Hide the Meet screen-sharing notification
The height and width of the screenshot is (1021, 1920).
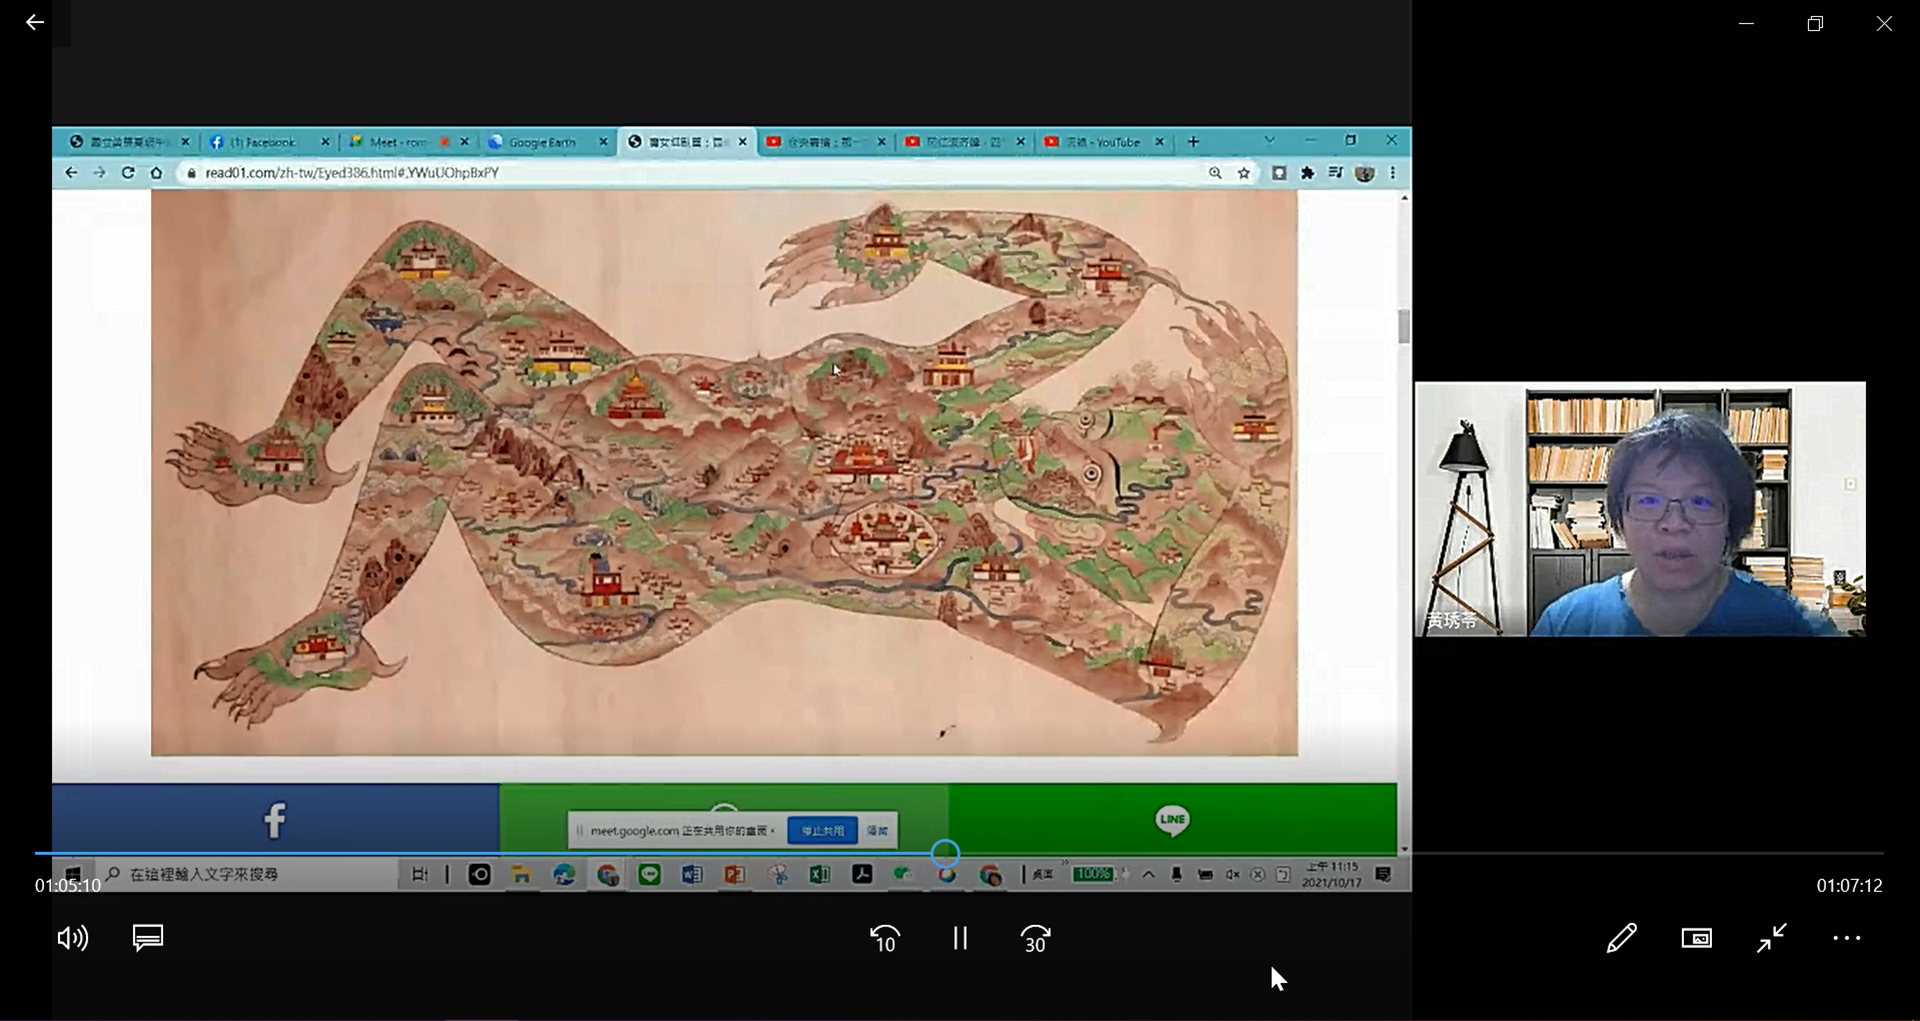click(877, 830)
